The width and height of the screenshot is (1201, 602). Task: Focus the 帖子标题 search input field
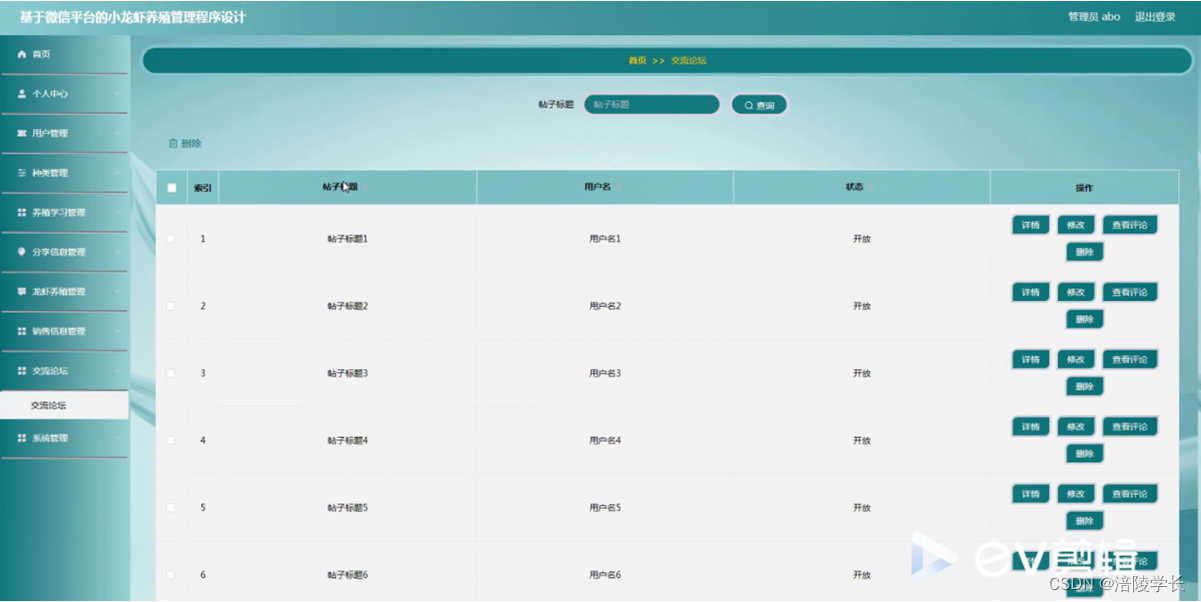click(x=652, y=104)
